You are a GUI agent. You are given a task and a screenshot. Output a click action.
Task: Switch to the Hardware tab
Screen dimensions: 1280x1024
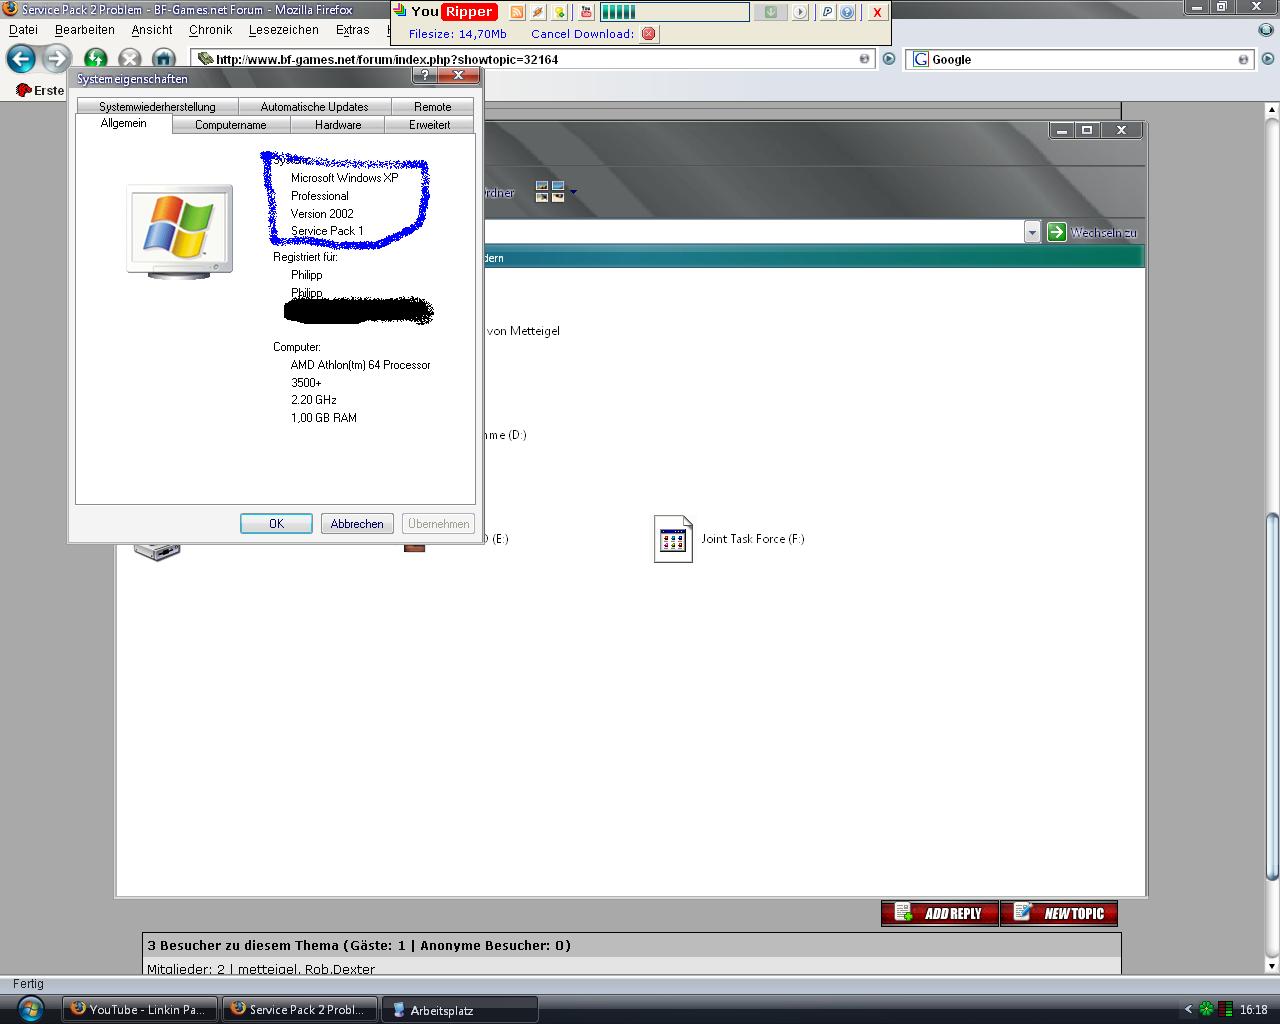[338, 125]
